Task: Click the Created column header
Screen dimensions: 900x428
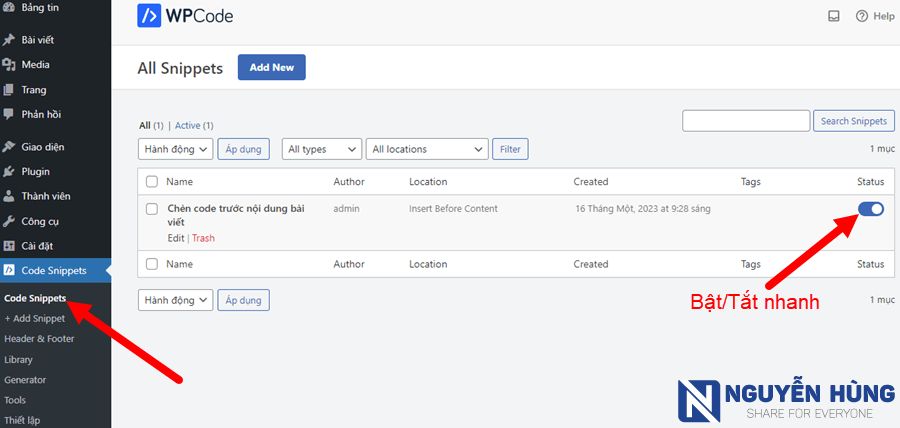Action: [x=591, y=182]
